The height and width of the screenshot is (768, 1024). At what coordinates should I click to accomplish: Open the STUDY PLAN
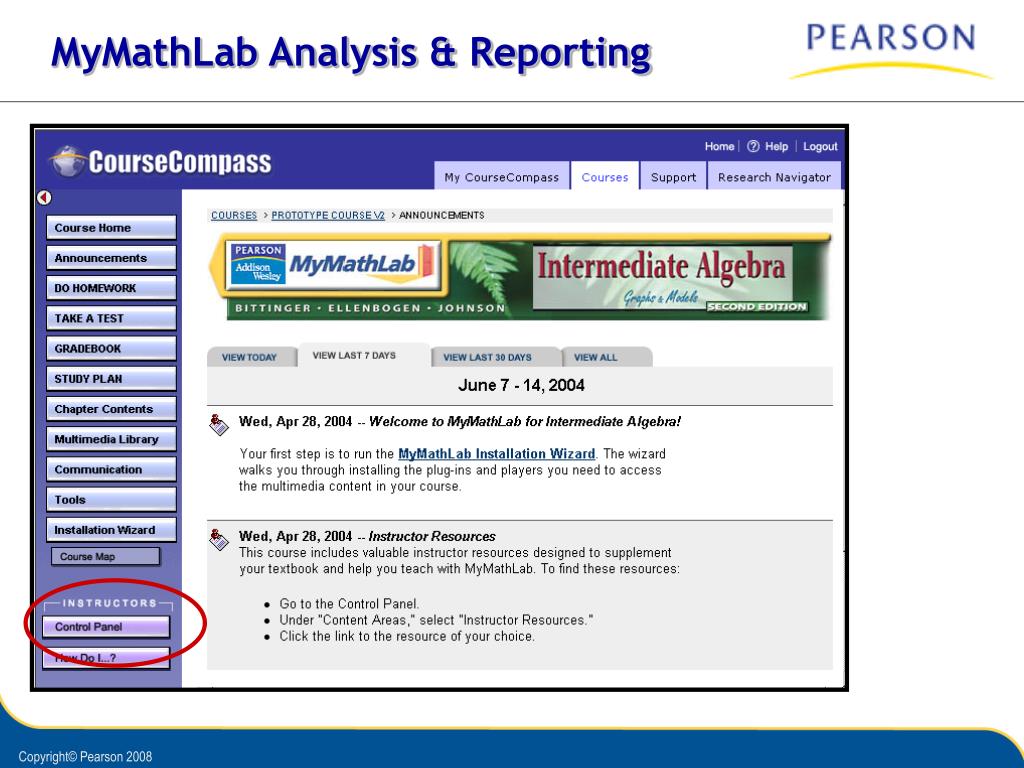111,379
